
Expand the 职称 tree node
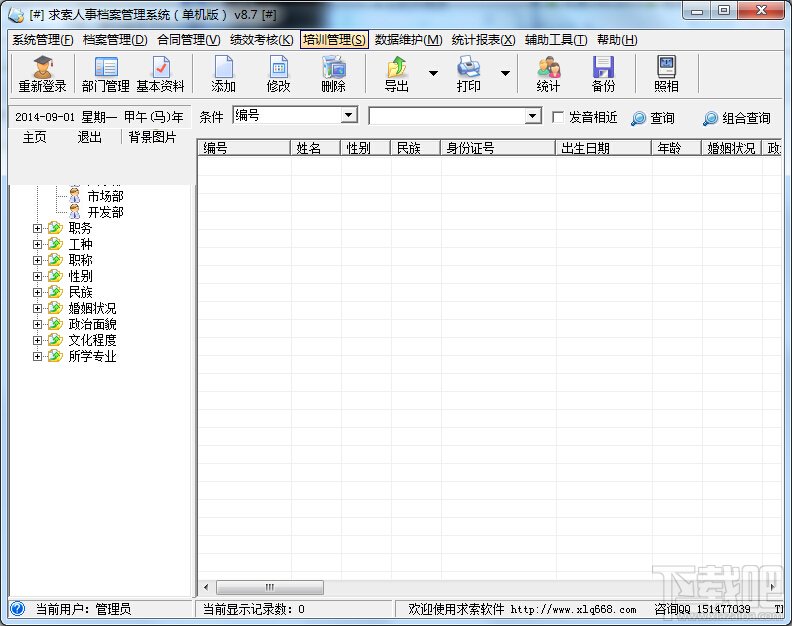point(37,260)
